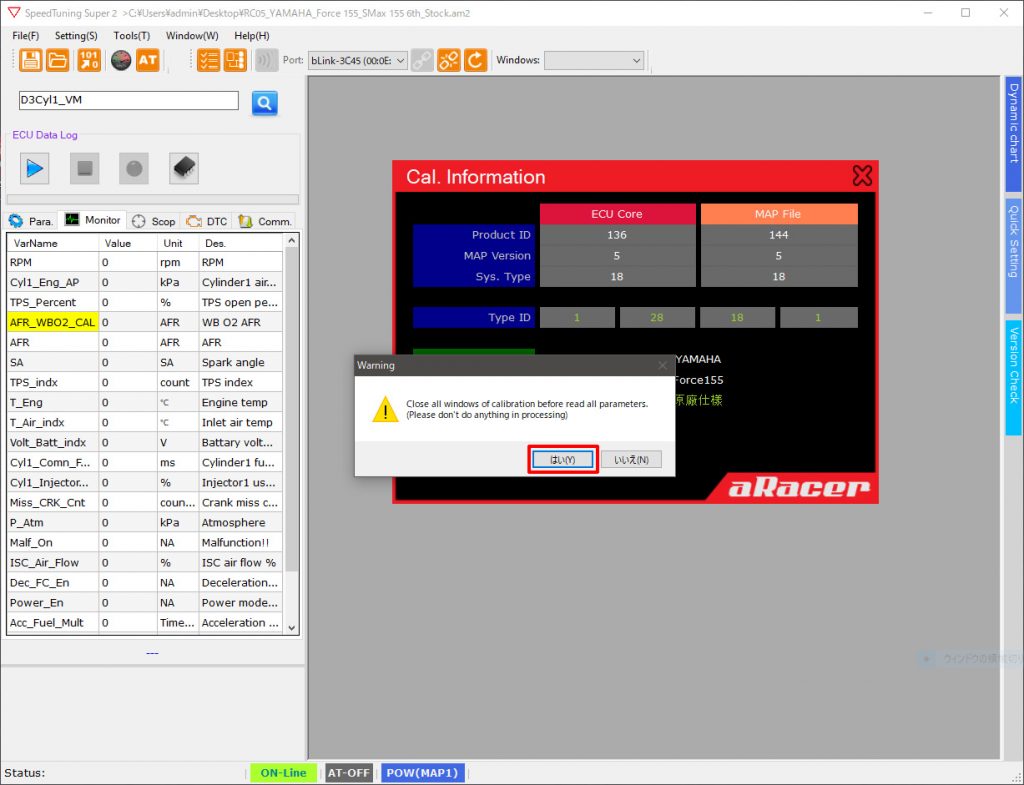
Task: Click the orange broken-link disconnect icon
Action: 449,60
